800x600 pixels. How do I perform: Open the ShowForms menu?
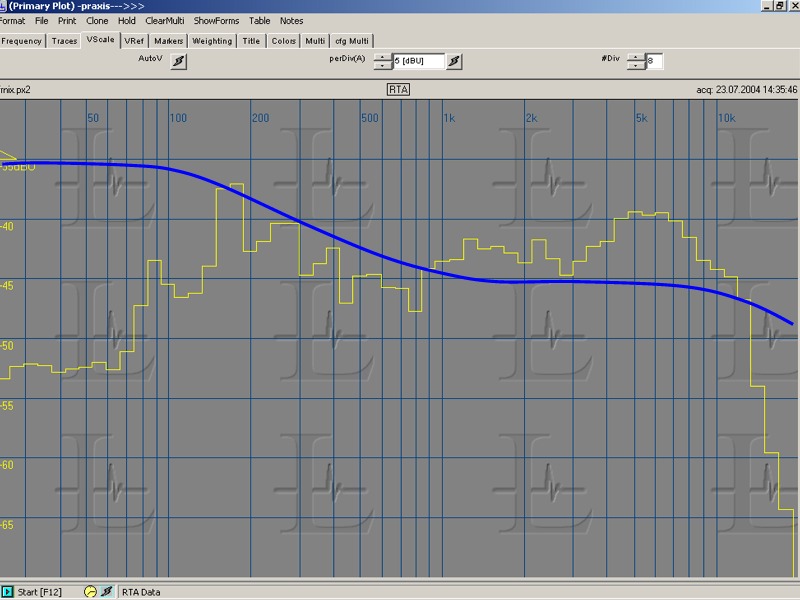217,20
